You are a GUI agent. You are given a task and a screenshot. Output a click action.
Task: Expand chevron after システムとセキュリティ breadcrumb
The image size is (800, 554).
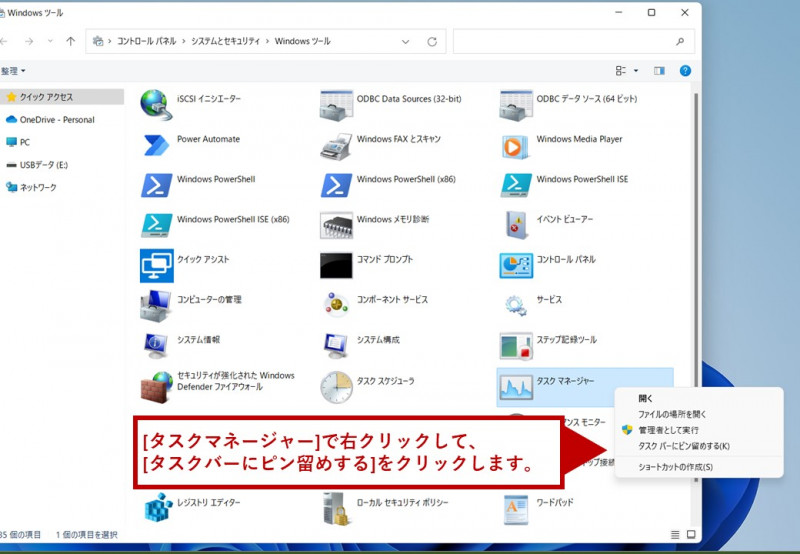coord(267,41)
